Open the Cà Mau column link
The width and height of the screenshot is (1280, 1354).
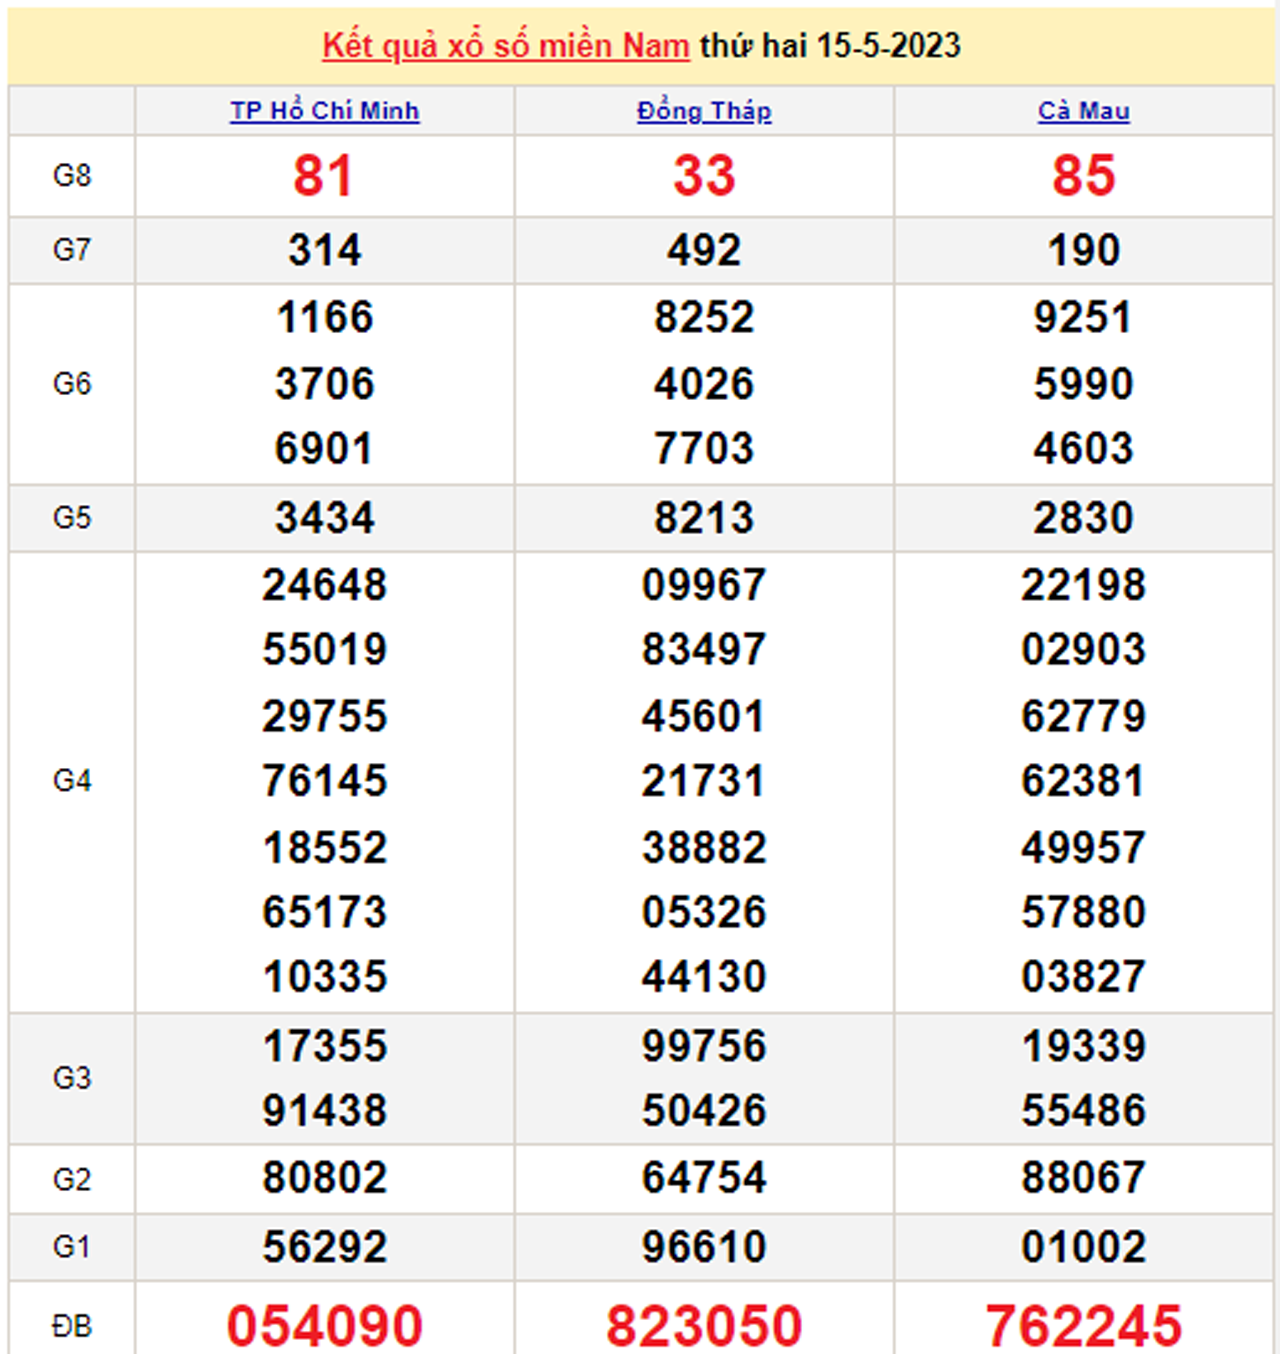point(1083,111)
